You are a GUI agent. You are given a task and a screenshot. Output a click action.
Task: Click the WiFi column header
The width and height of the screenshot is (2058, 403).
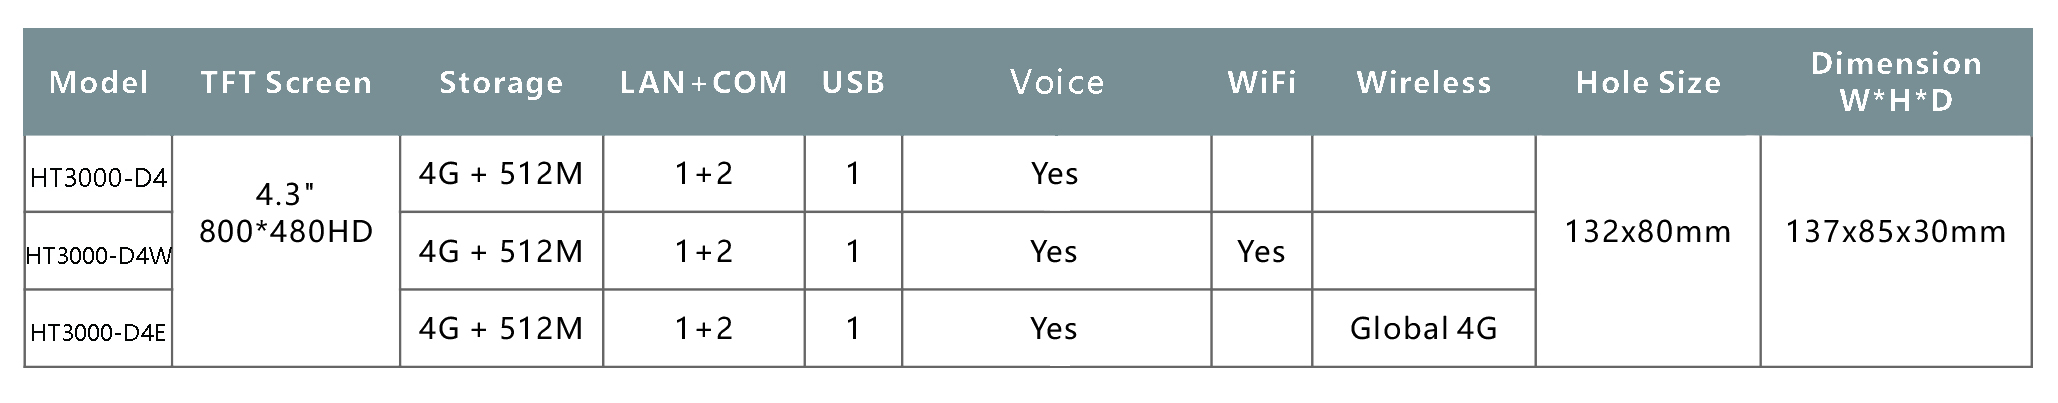[x=1262, y=82]
